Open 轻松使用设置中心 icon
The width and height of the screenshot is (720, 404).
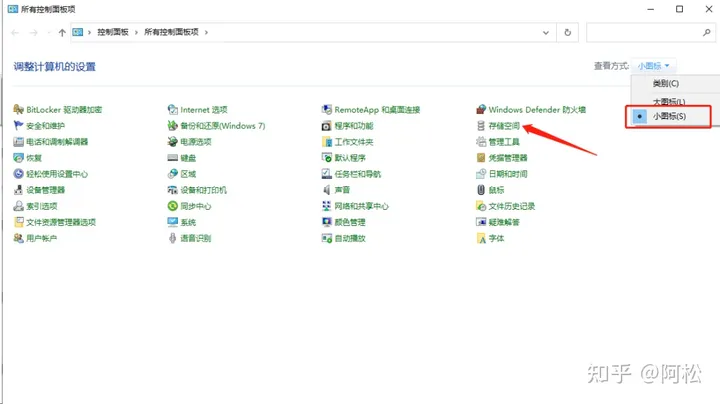18,174
